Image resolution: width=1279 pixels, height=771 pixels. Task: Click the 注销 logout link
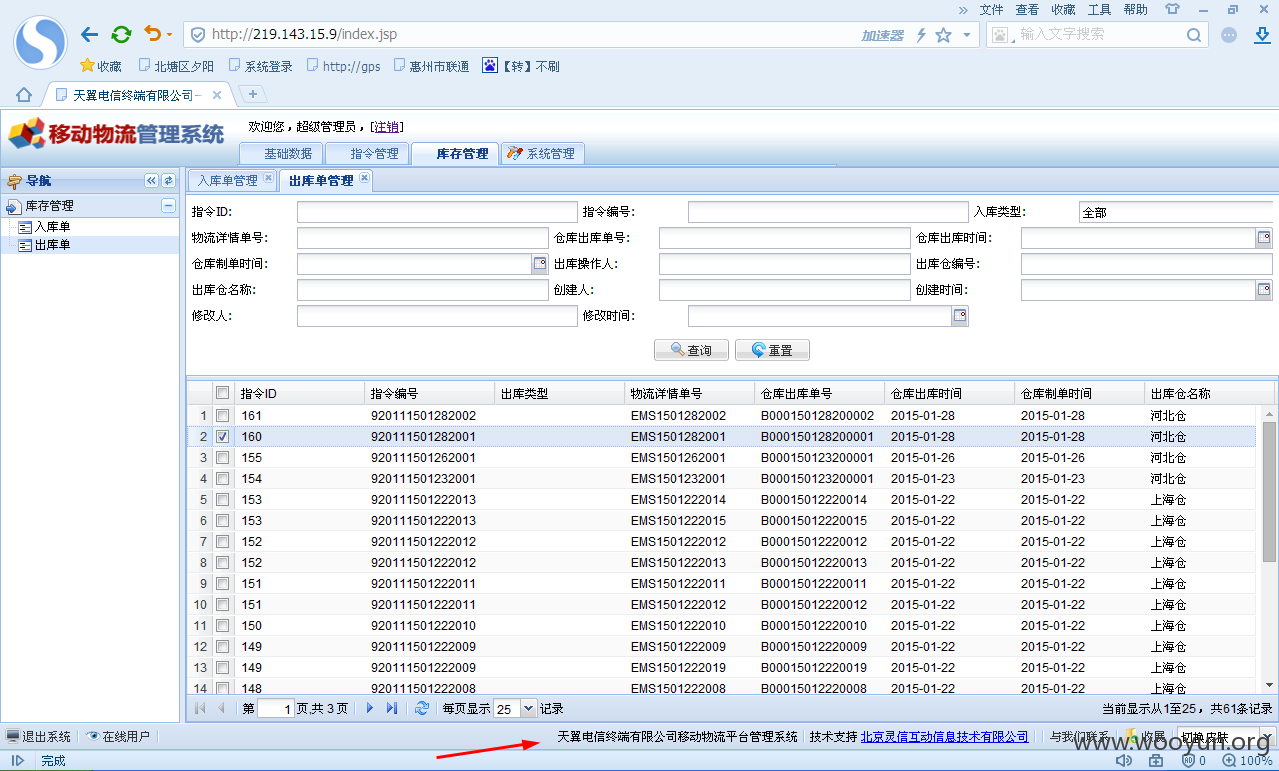[x=387, y=126]
